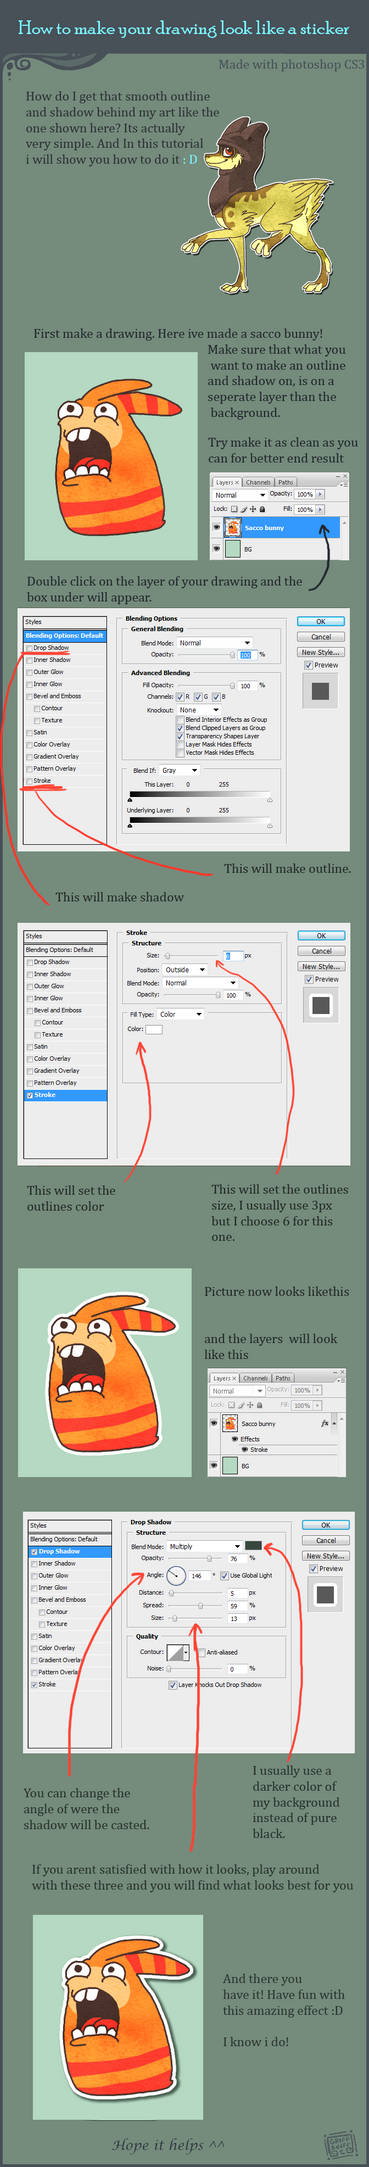
Task: Switch to Channels tab in highlighted-layer panel
Action: point(258,483)
